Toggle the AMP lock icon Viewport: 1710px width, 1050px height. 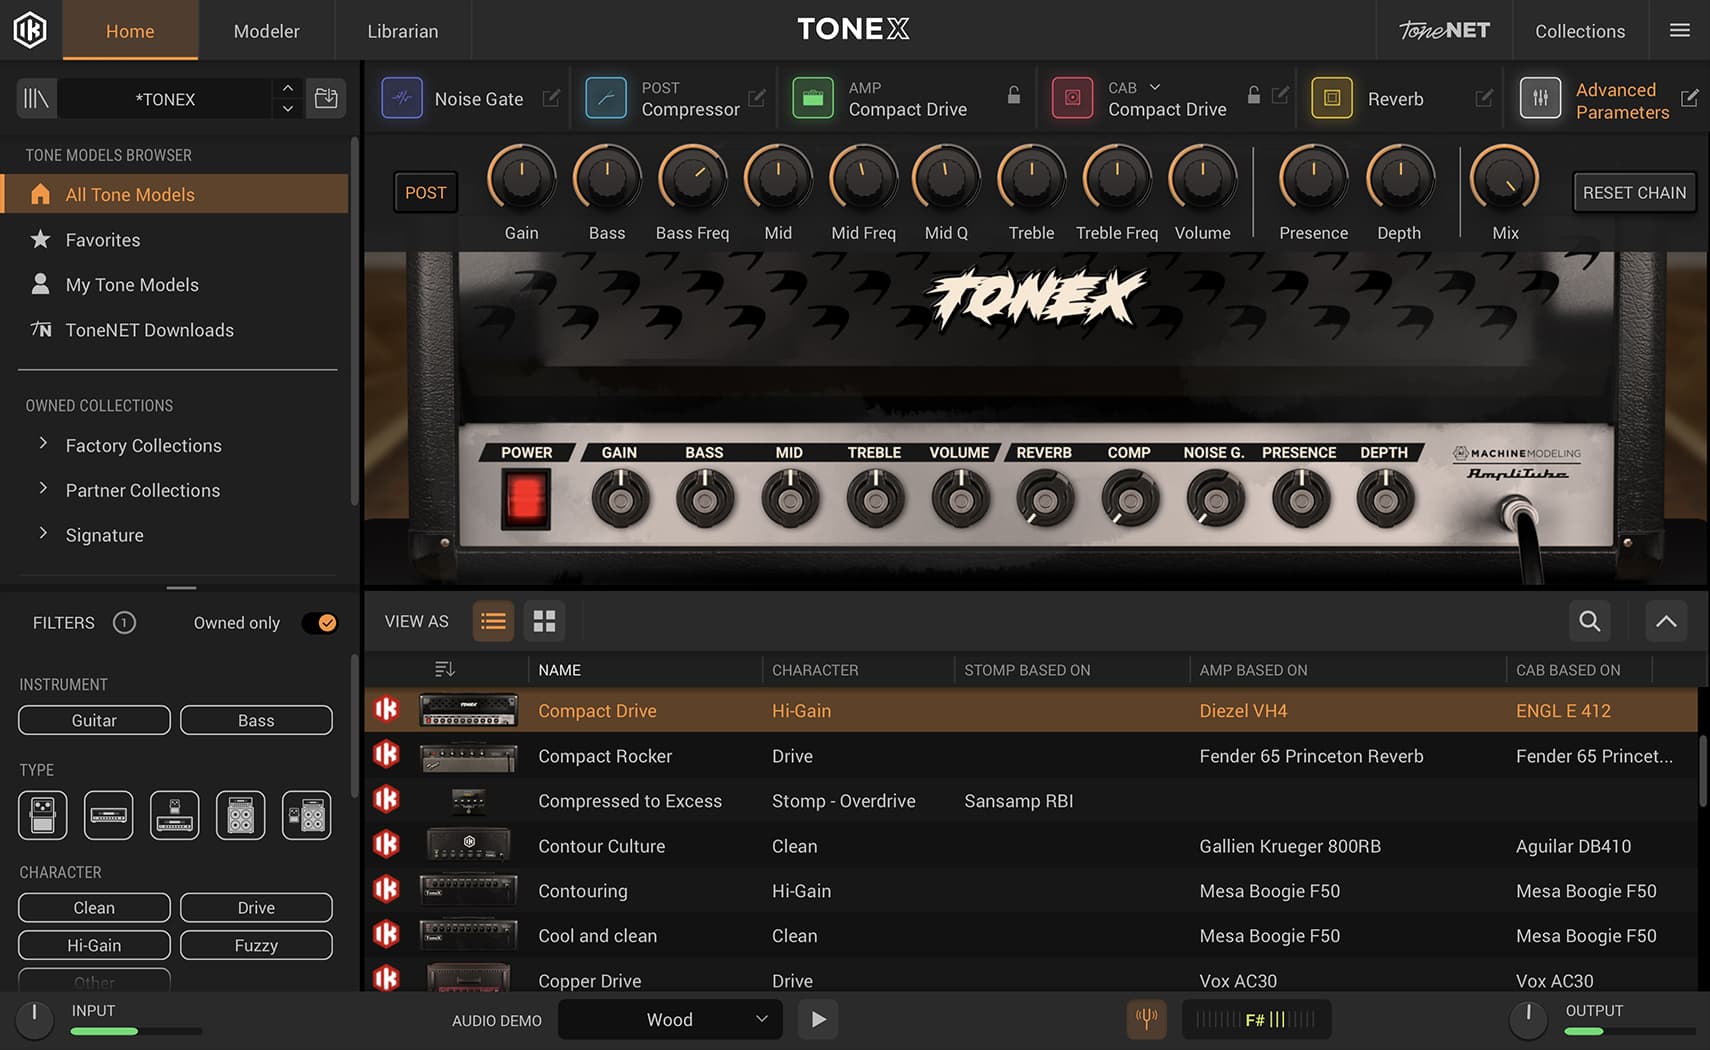[1014, 96]
